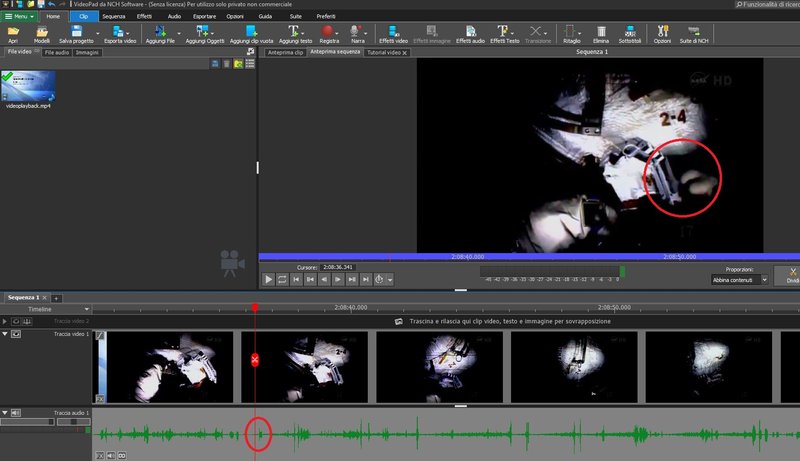Jump to the start of the sequence
Image resolution: width=800 pixels, height=461 pixels.
[x=296, y=279]
